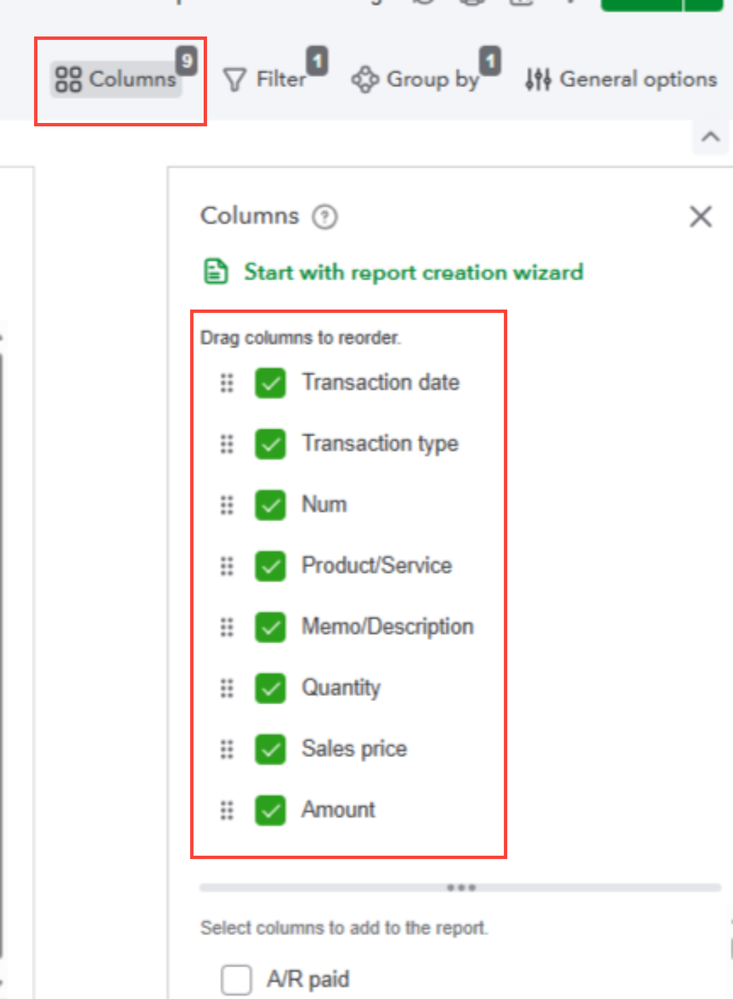Open the Group by options
Viewport: 733px width, 999px height.
[x=420, y=79]
